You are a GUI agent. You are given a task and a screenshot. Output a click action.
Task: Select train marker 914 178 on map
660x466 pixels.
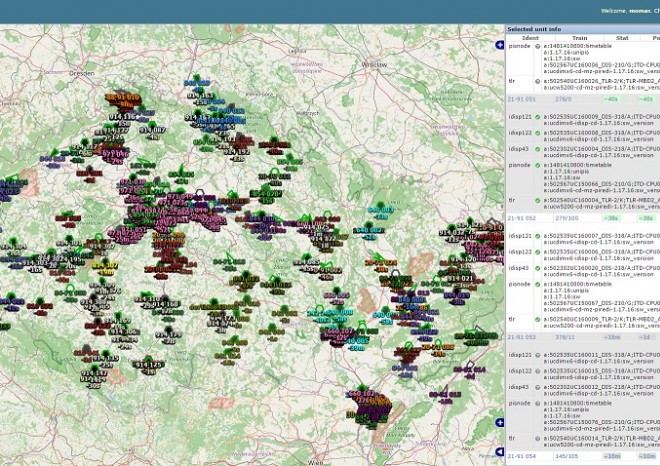tap(168, 335)
